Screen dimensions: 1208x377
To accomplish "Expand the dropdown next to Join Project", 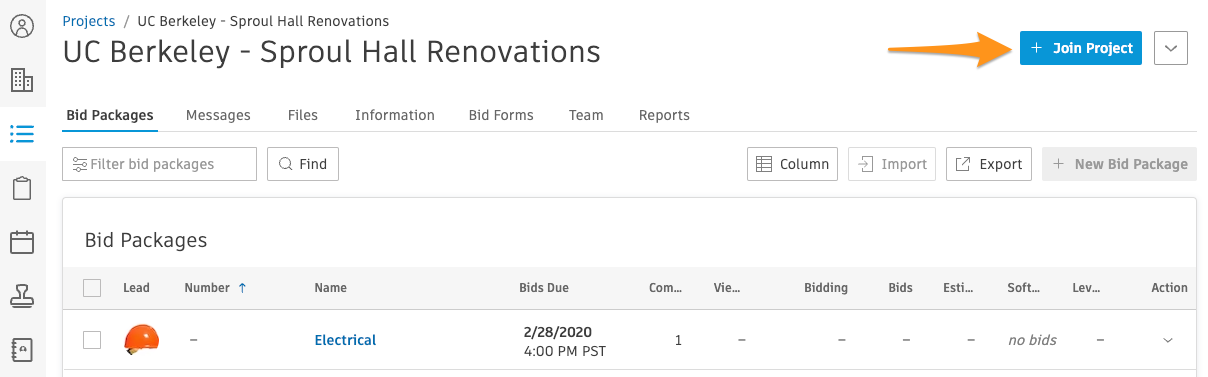I will pyautogui.click(x=1171, y=48).
